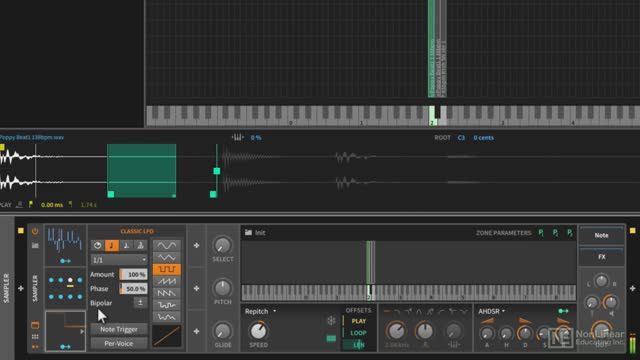Select the note-synced LFO time mode
This screenshot has height=360, width=640.
tap(111, 245)
